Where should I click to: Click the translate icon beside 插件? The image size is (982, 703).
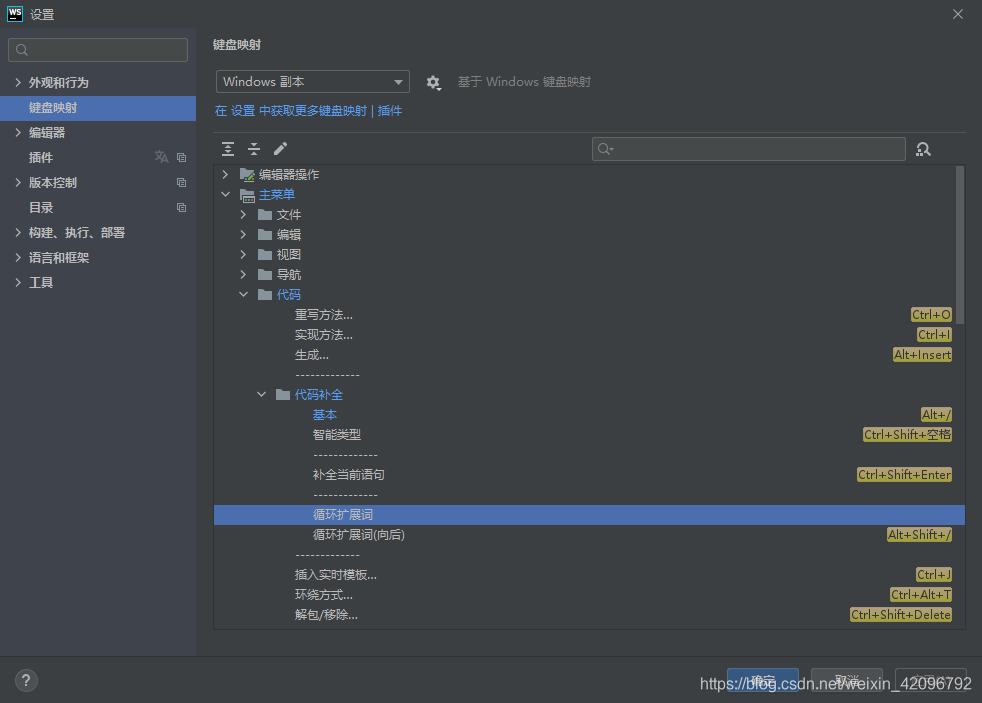(x=162, y=157)
